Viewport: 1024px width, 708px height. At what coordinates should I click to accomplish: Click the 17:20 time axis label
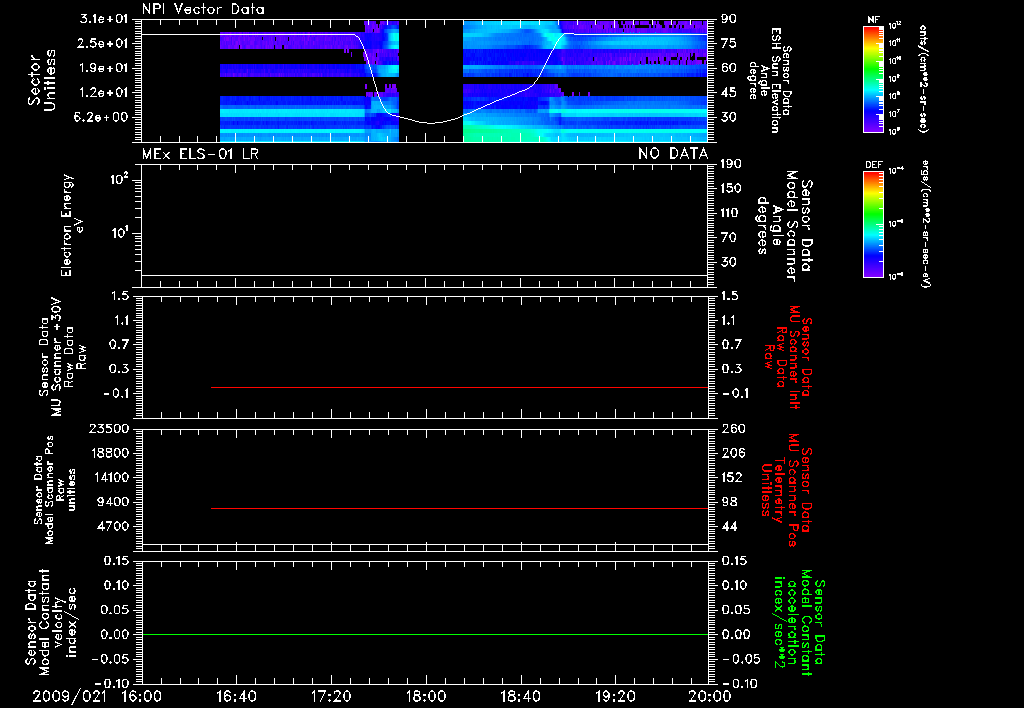[x=331, y=696]
